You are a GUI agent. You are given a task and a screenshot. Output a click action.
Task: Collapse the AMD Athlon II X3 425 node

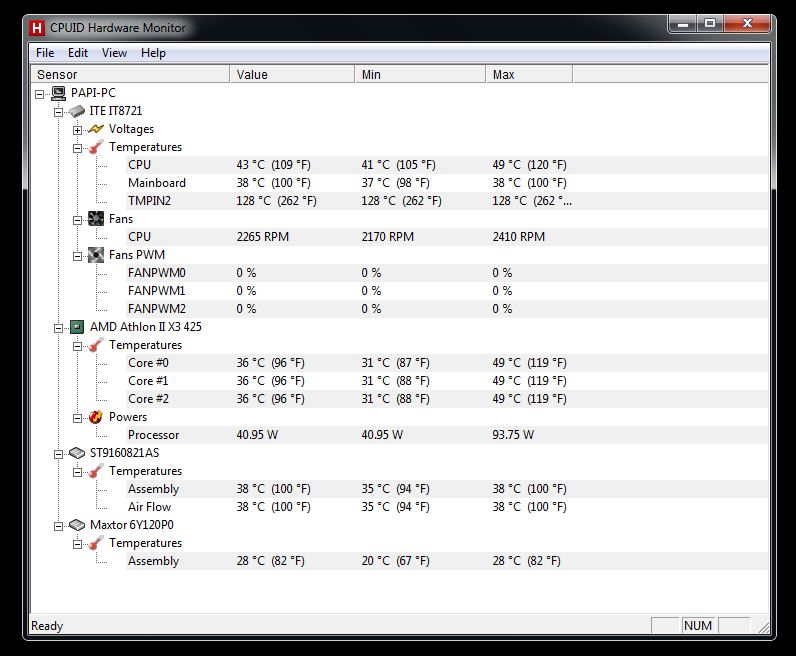(x=58, y=328)
